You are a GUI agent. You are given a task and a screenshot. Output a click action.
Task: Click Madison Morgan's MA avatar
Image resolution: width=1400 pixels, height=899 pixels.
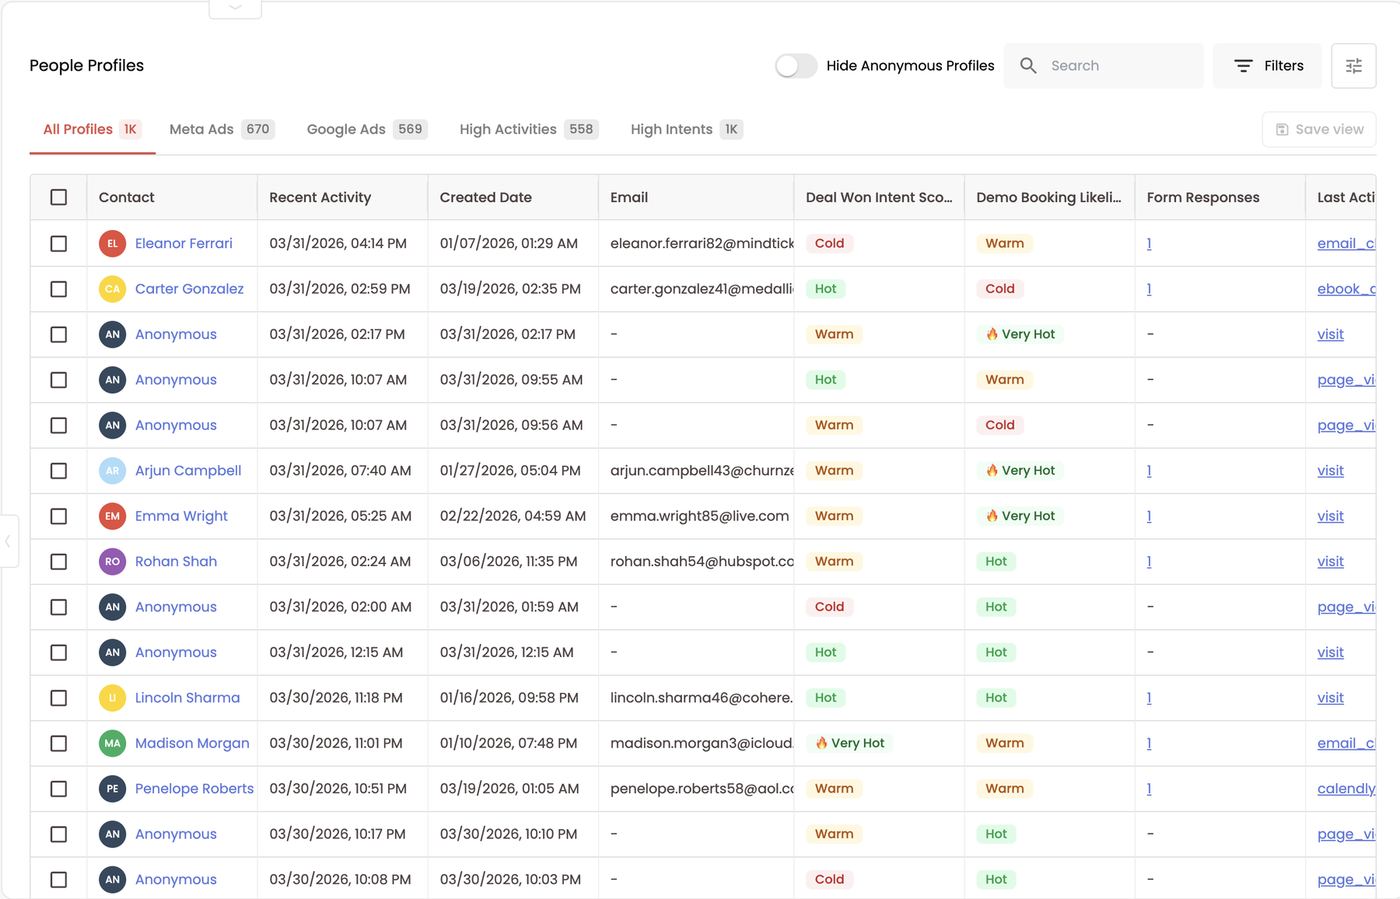[112, 743]
